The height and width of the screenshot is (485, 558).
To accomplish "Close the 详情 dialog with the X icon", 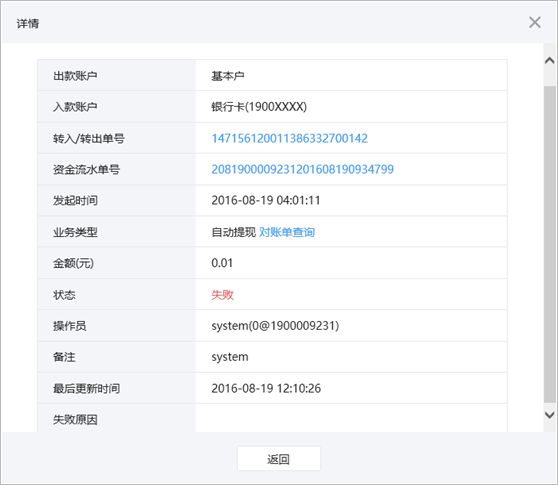I will coord(535,22).
